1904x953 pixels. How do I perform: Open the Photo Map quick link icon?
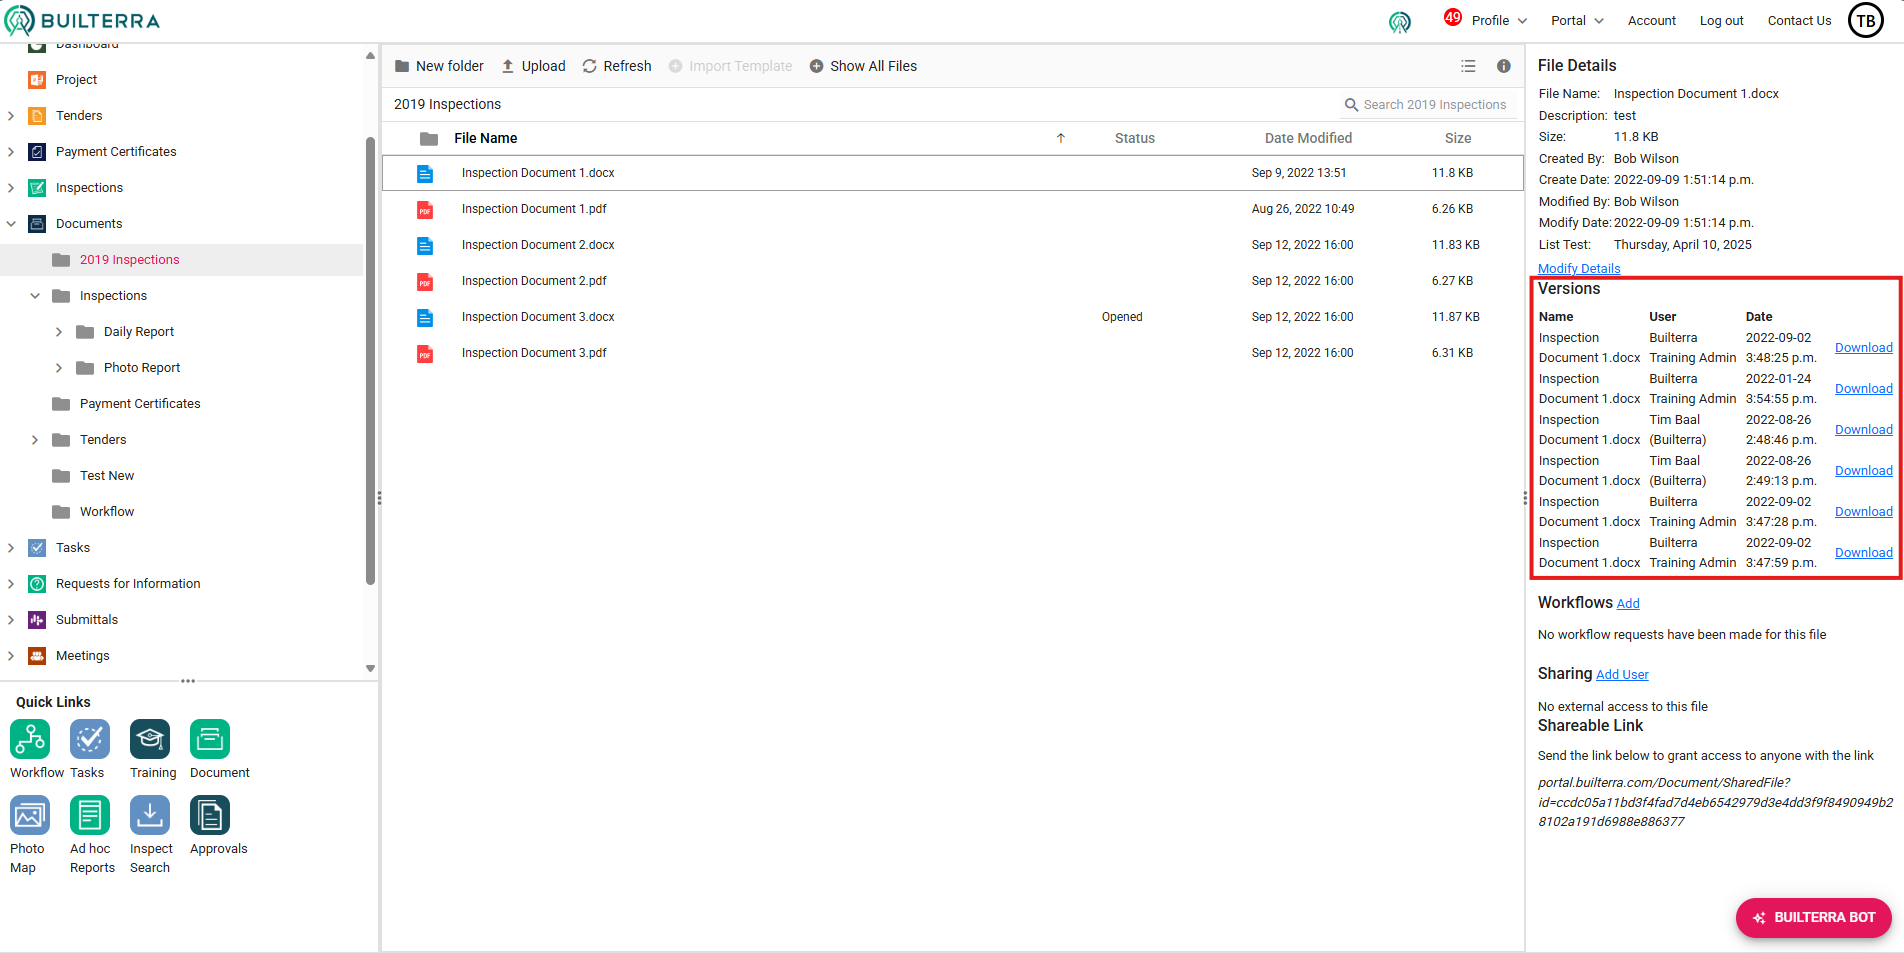tap(30, 815)
